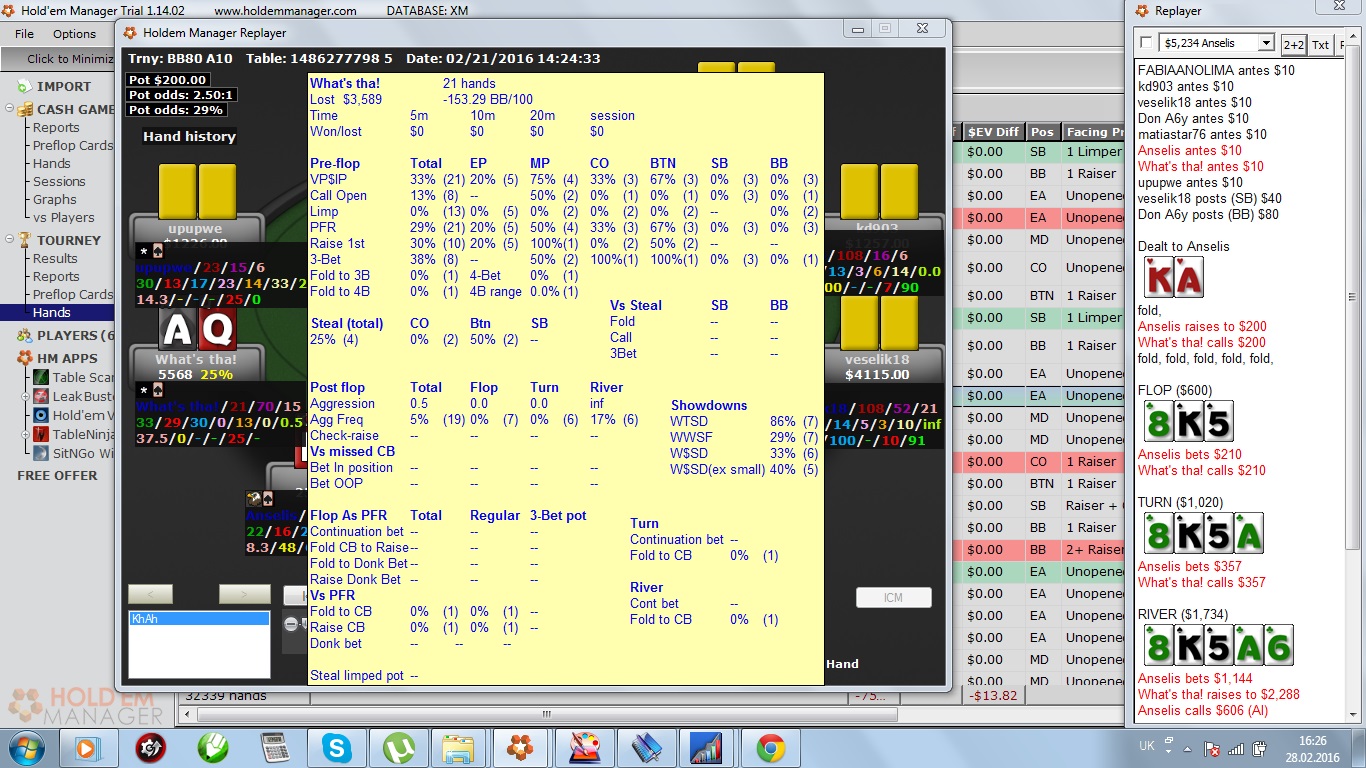
Task: Select the highlighted Tourney Hands item
Action: 57,312
